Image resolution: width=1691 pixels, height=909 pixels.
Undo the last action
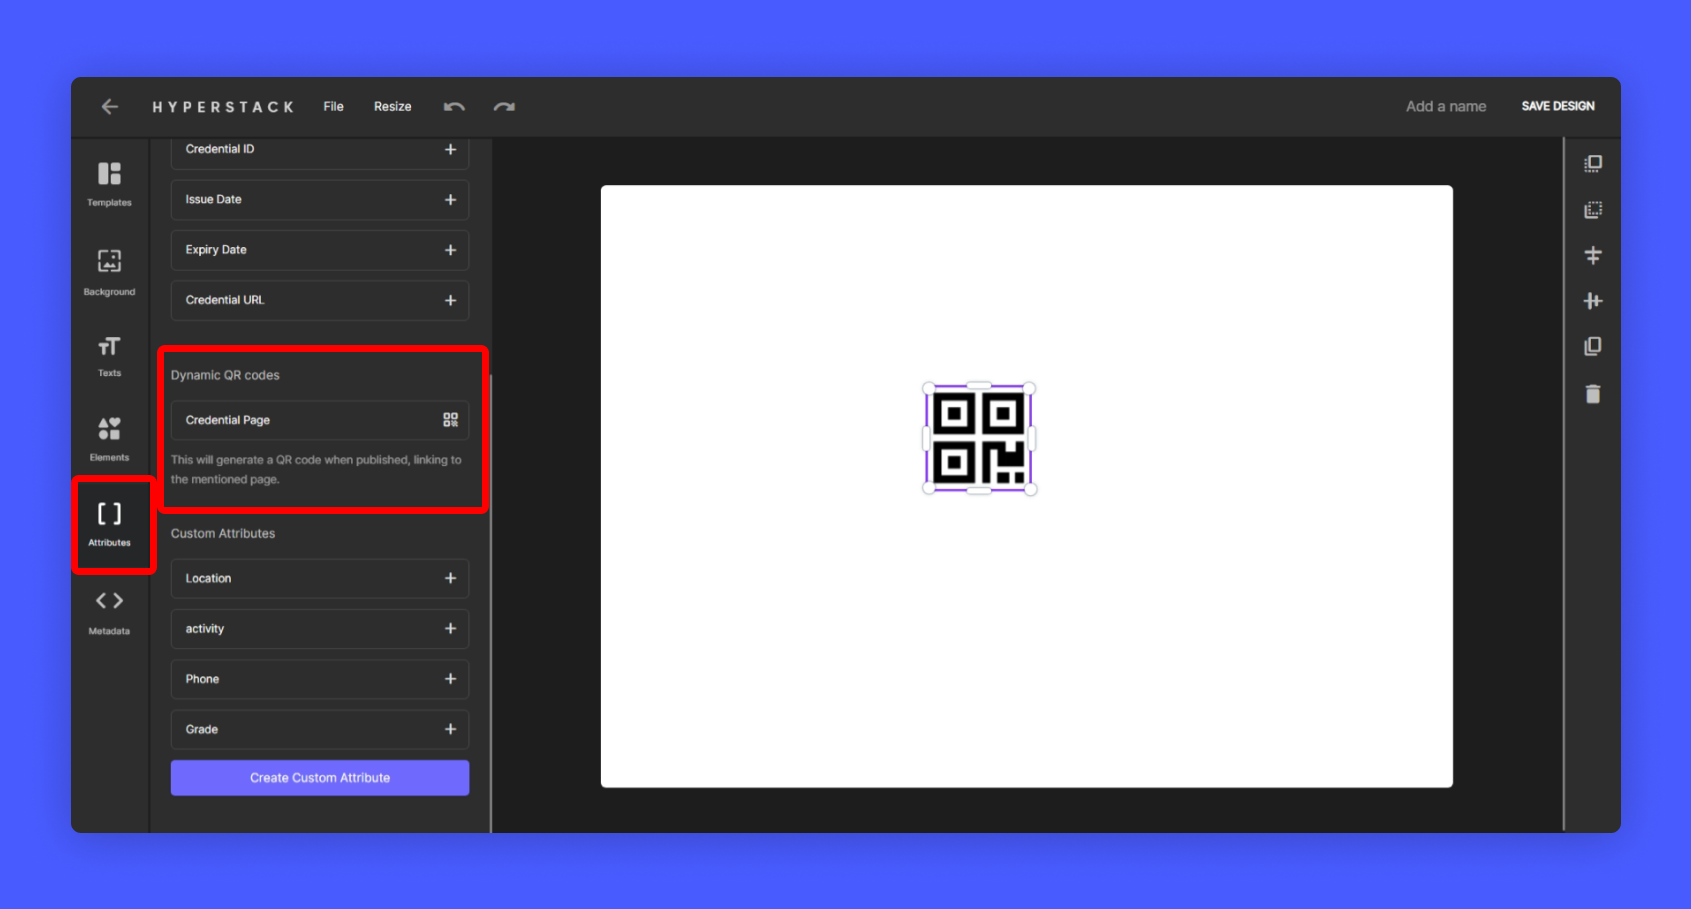tap(454, 106)
